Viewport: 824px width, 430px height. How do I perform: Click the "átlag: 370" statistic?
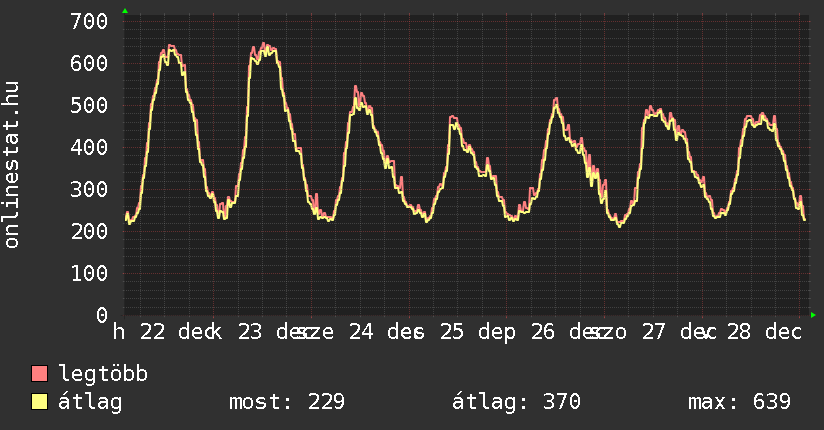516,402
